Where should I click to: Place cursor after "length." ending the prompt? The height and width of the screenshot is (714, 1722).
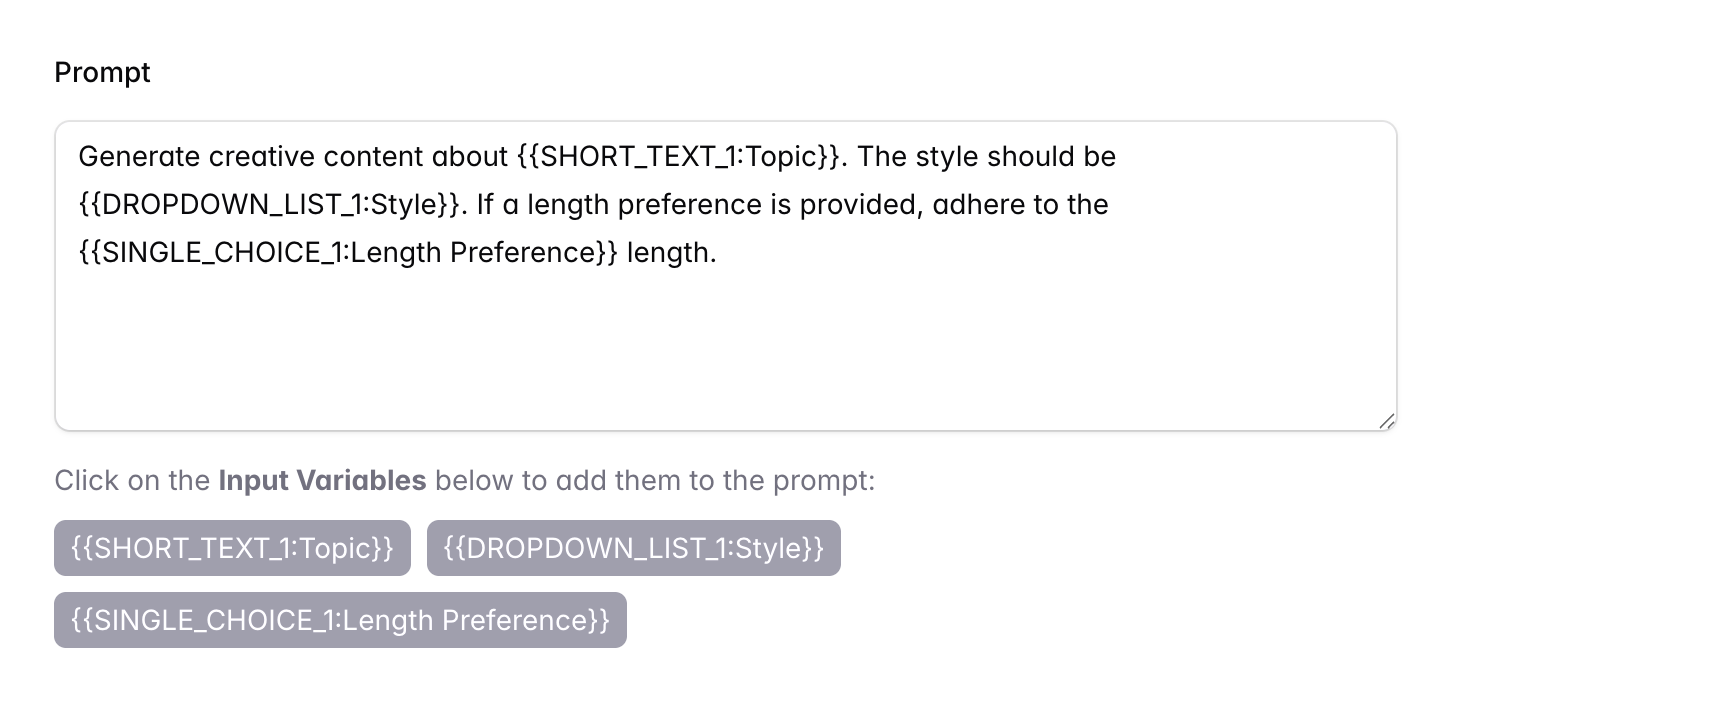click(x=718, y=252)
